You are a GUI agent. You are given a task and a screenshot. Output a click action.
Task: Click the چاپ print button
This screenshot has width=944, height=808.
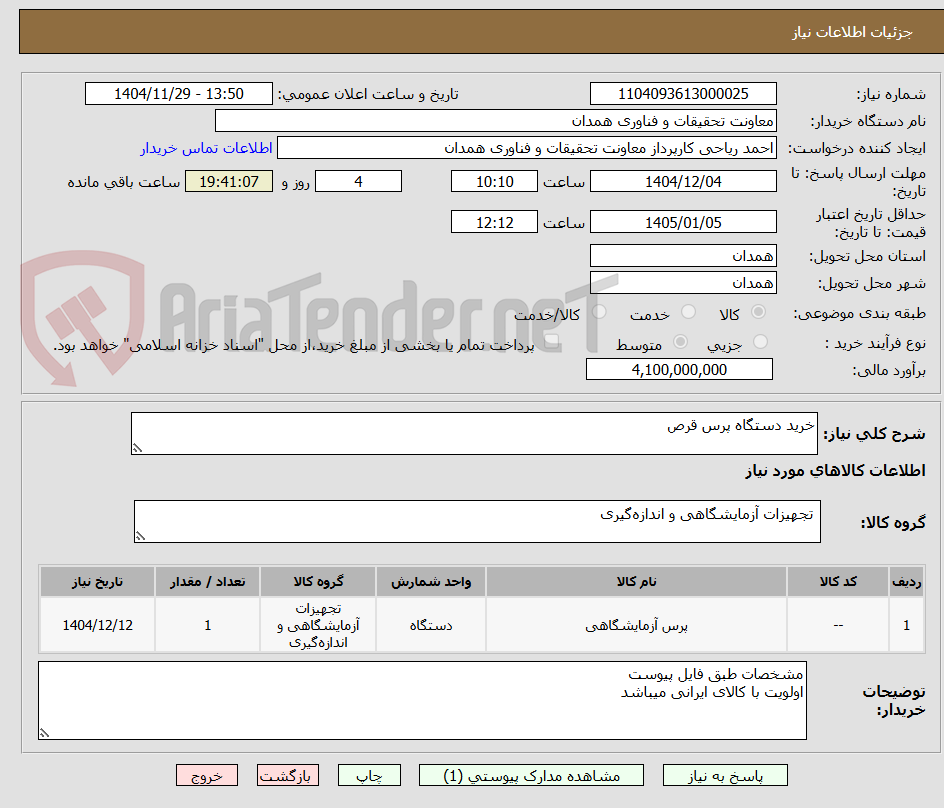coord(369,775)
